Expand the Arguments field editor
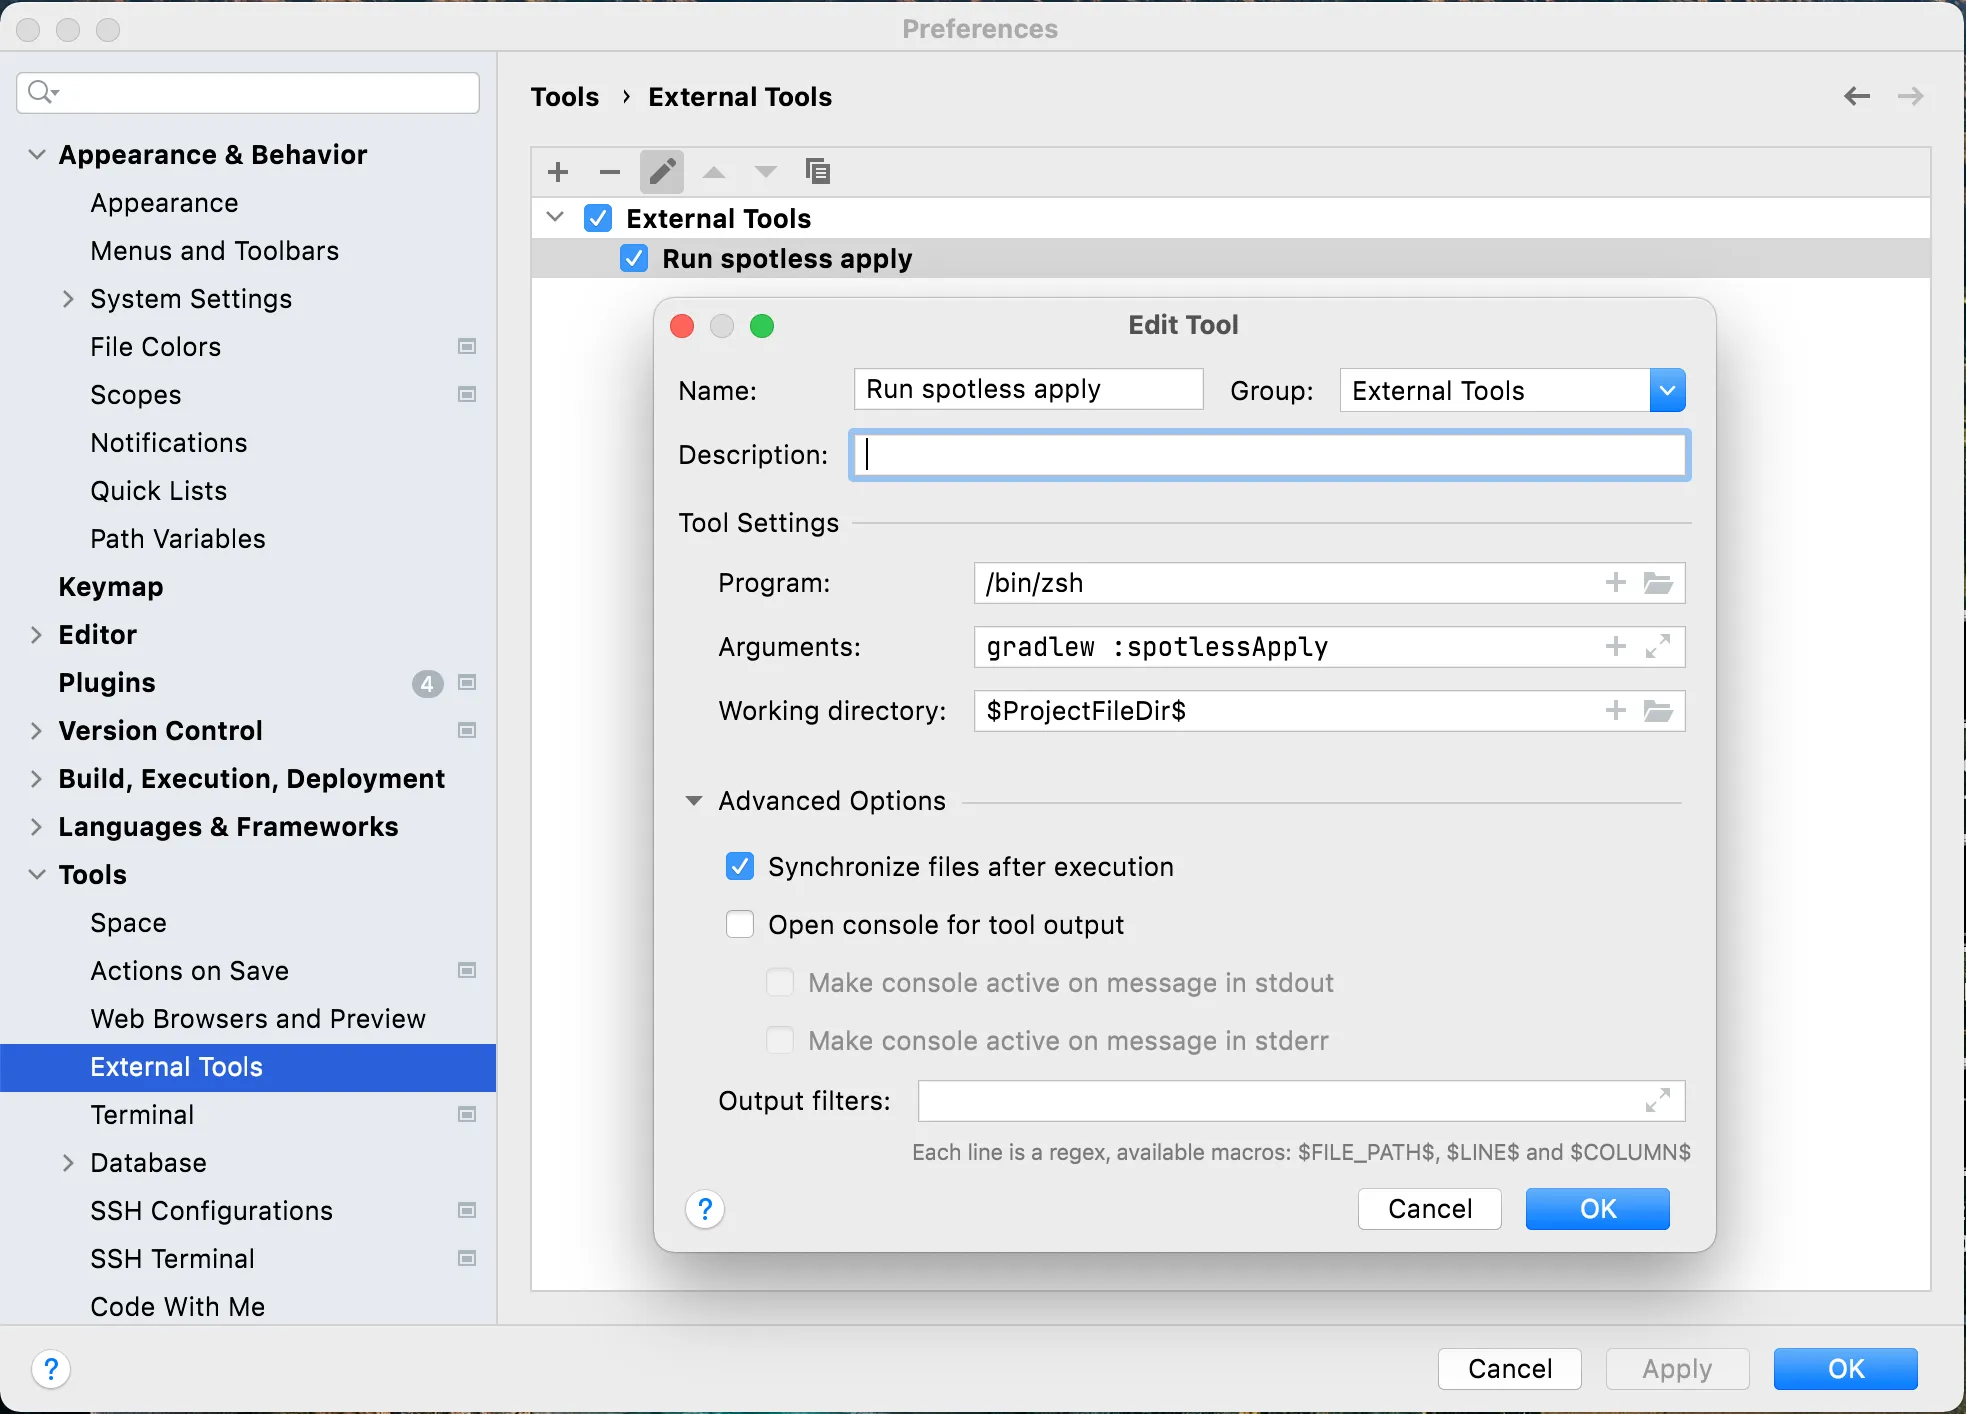This screenshot has height=1414, width=1966. pos(1658,647)
